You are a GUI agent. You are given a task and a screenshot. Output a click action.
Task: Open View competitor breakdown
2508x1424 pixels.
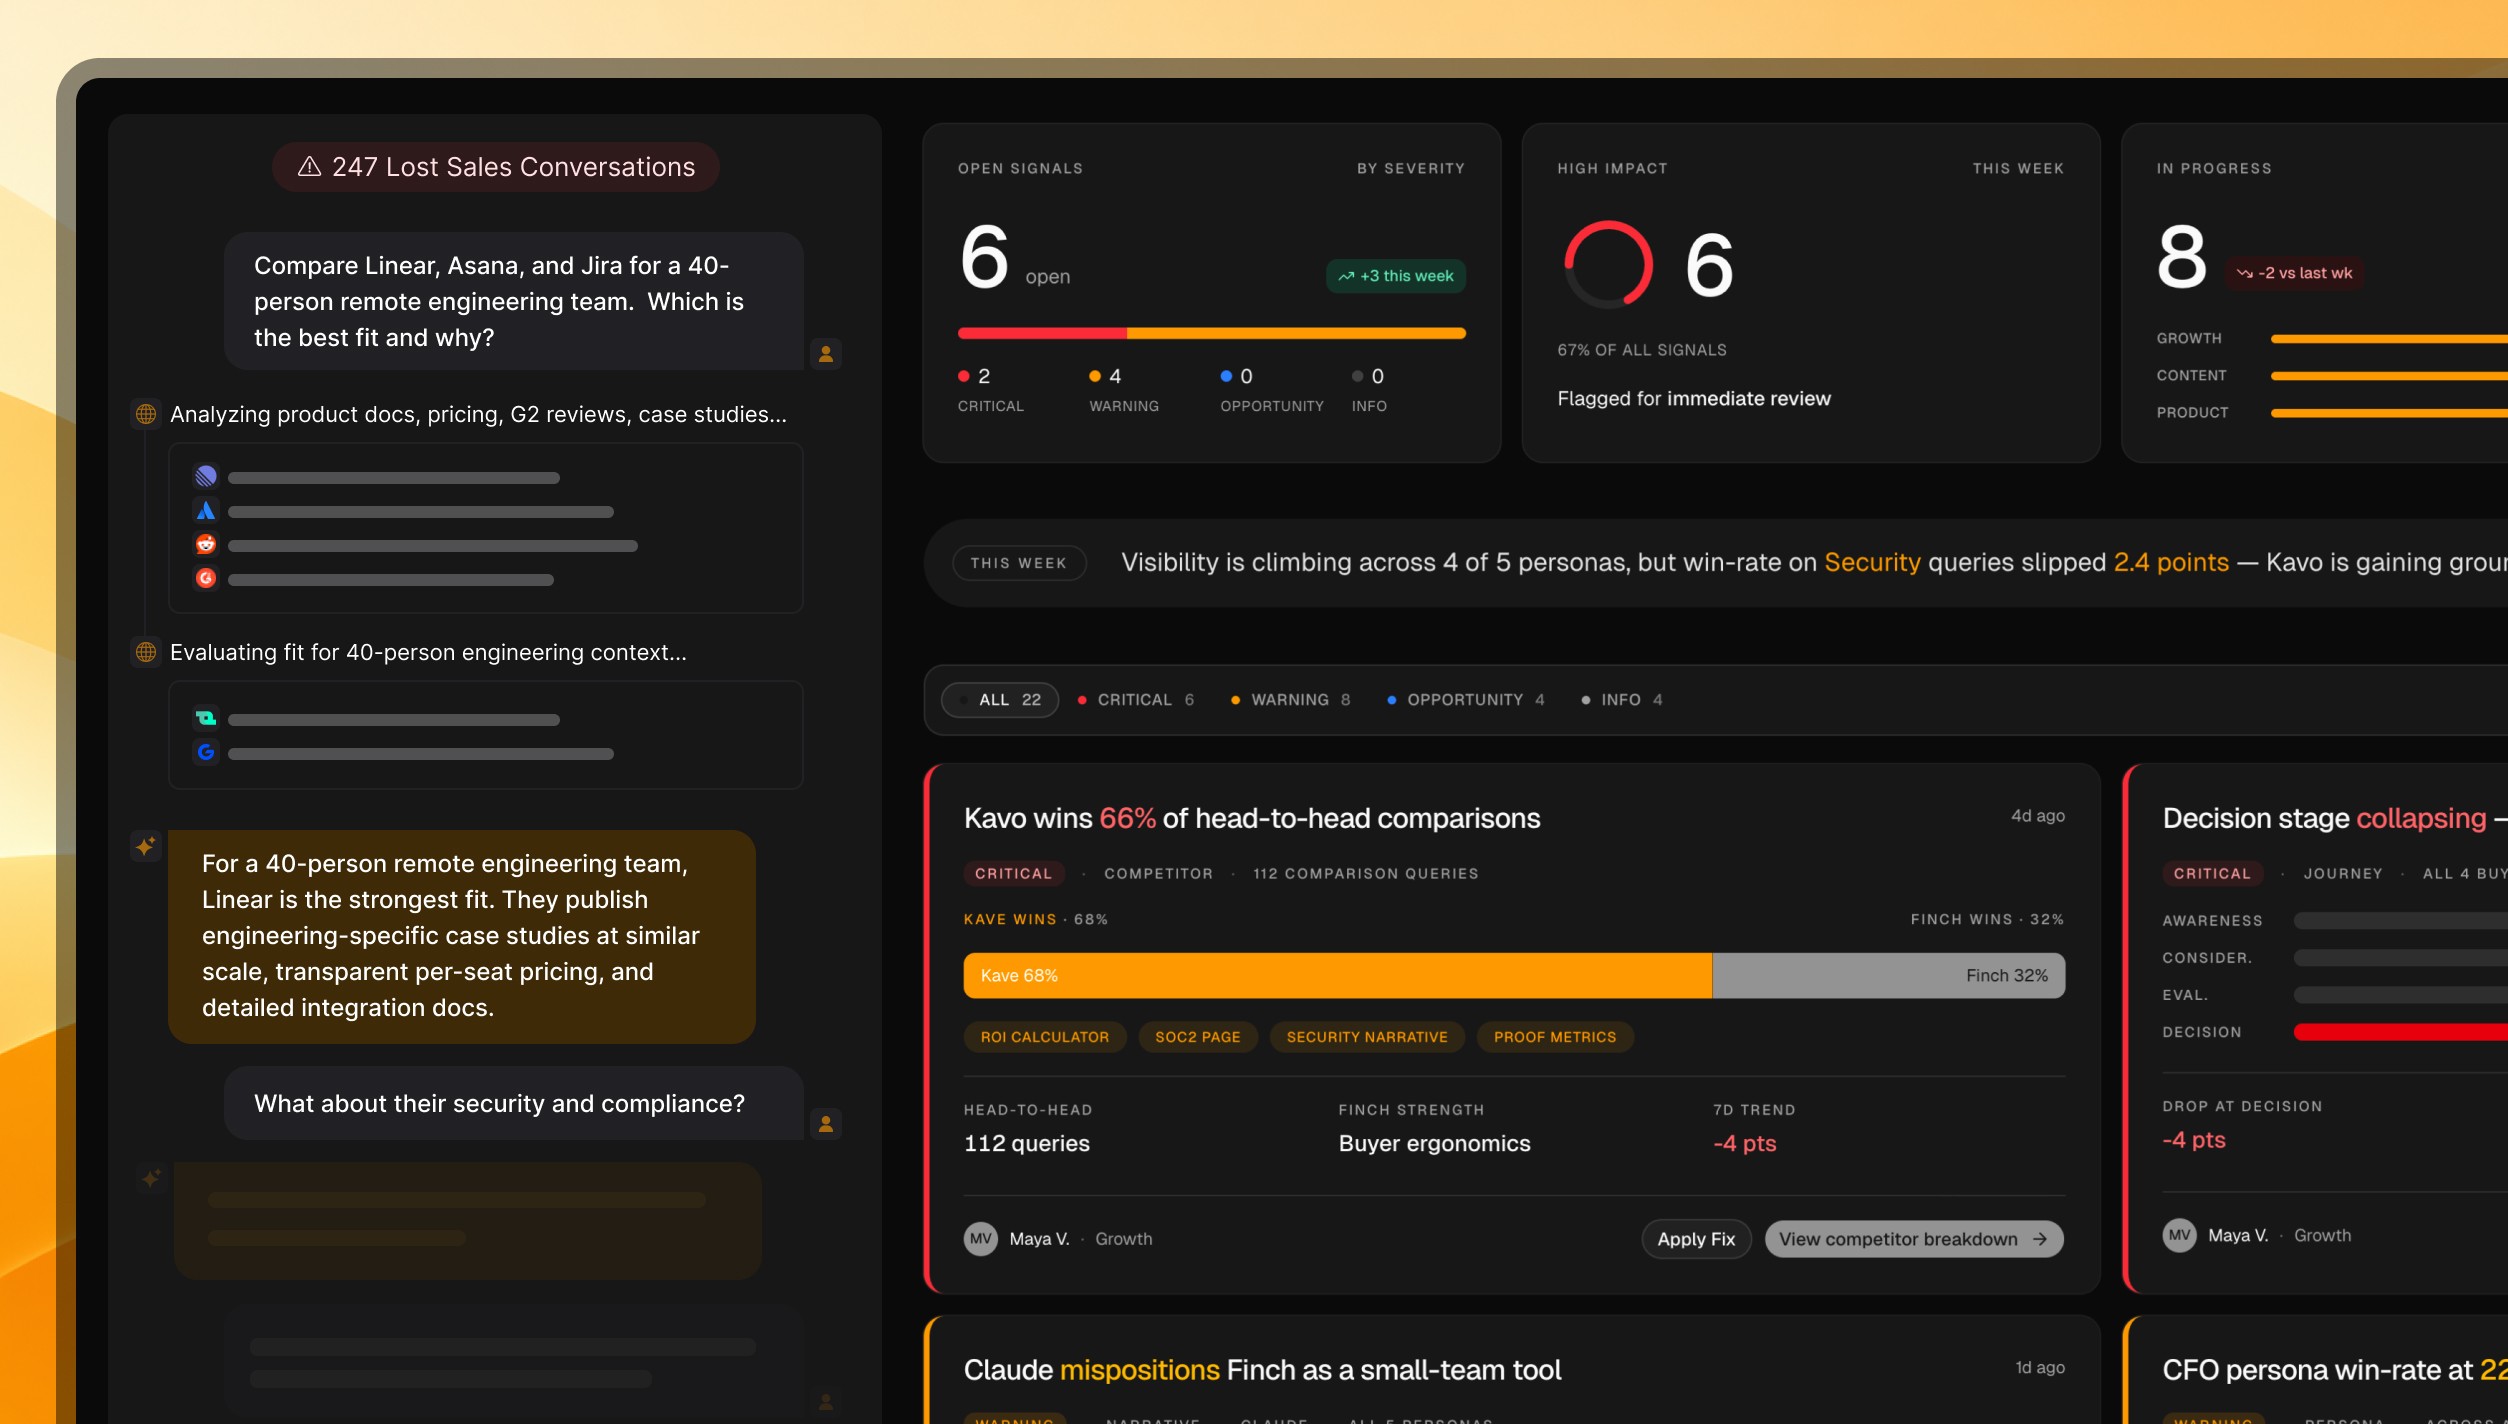[1914, 1239]
